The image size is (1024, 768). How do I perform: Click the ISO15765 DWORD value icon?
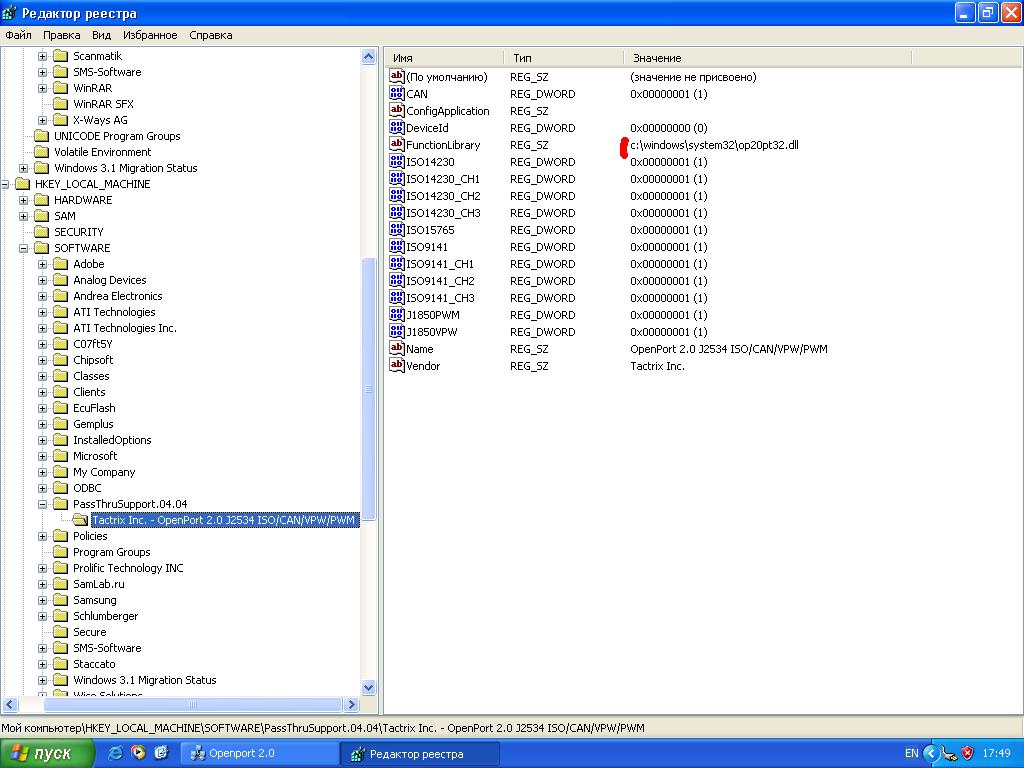tap(396, 229)
